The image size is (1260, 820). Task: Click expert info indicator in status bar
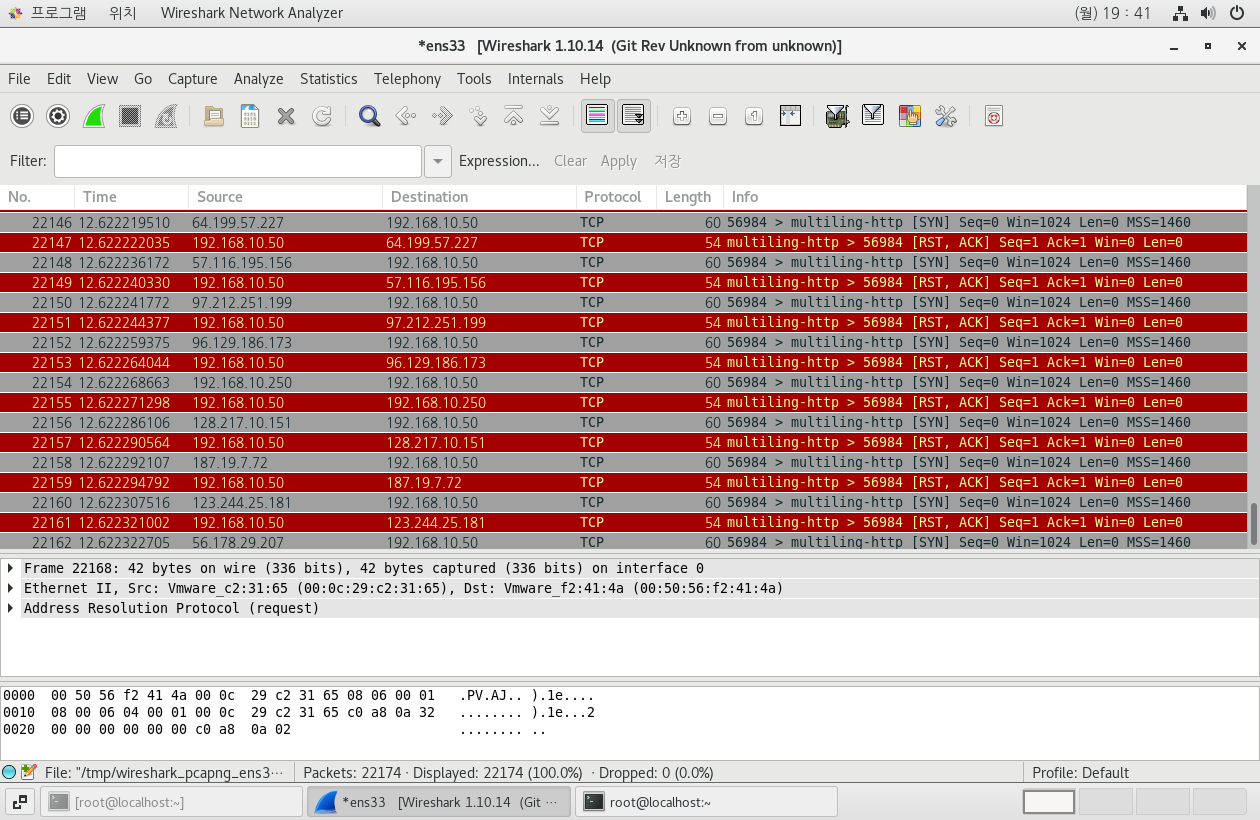click(9, 772)
